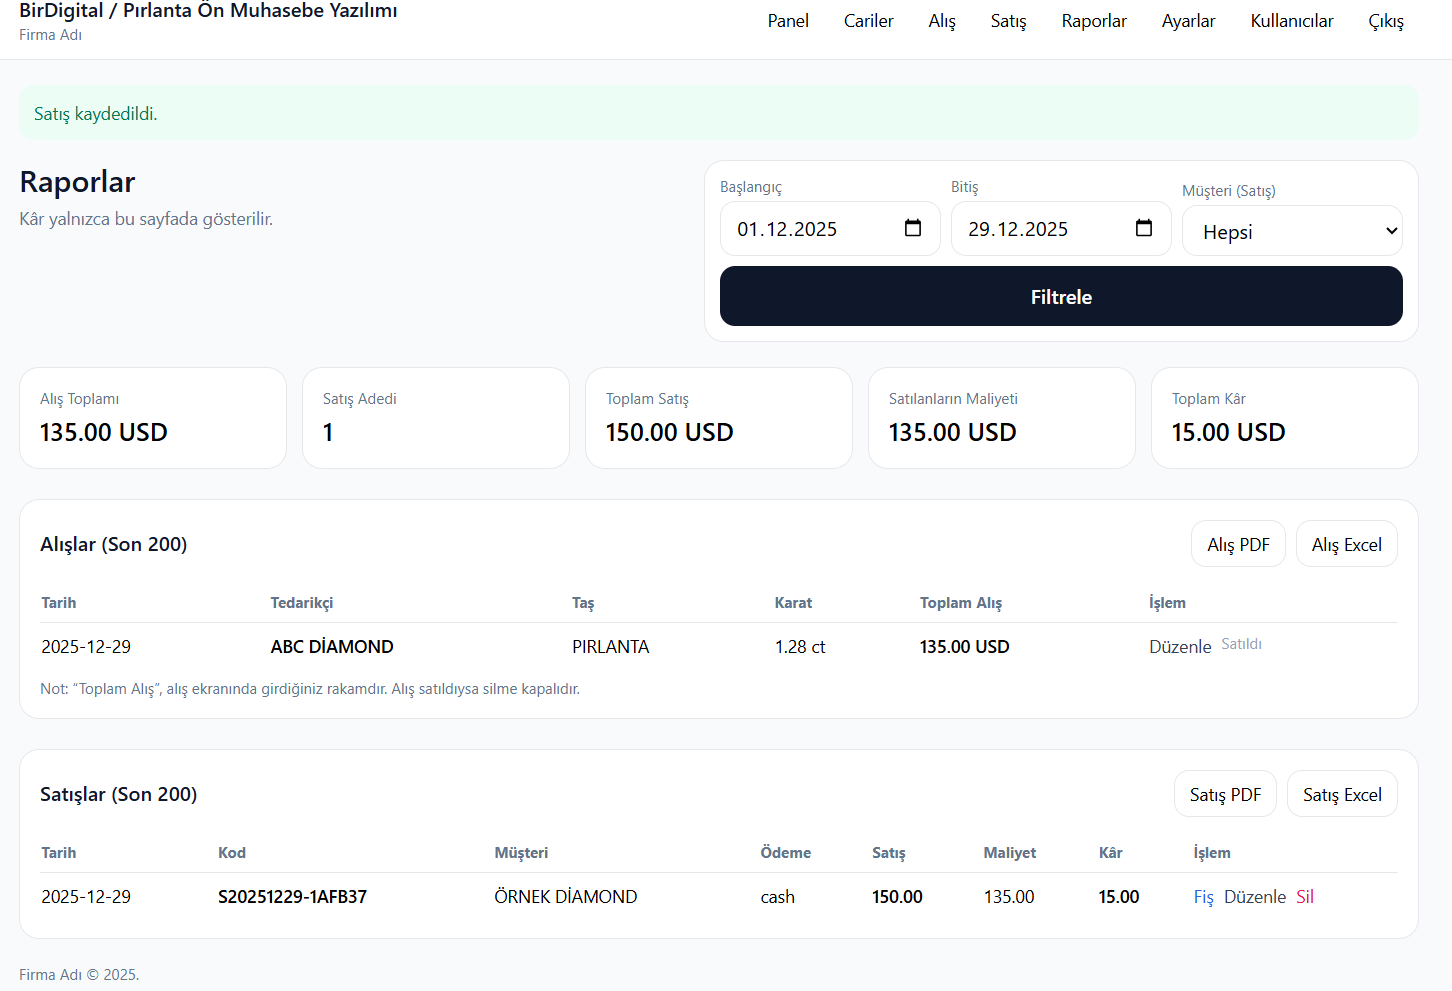The image size is (1452, 991).
Task: Navigate to Alış page
Action: 941,21
